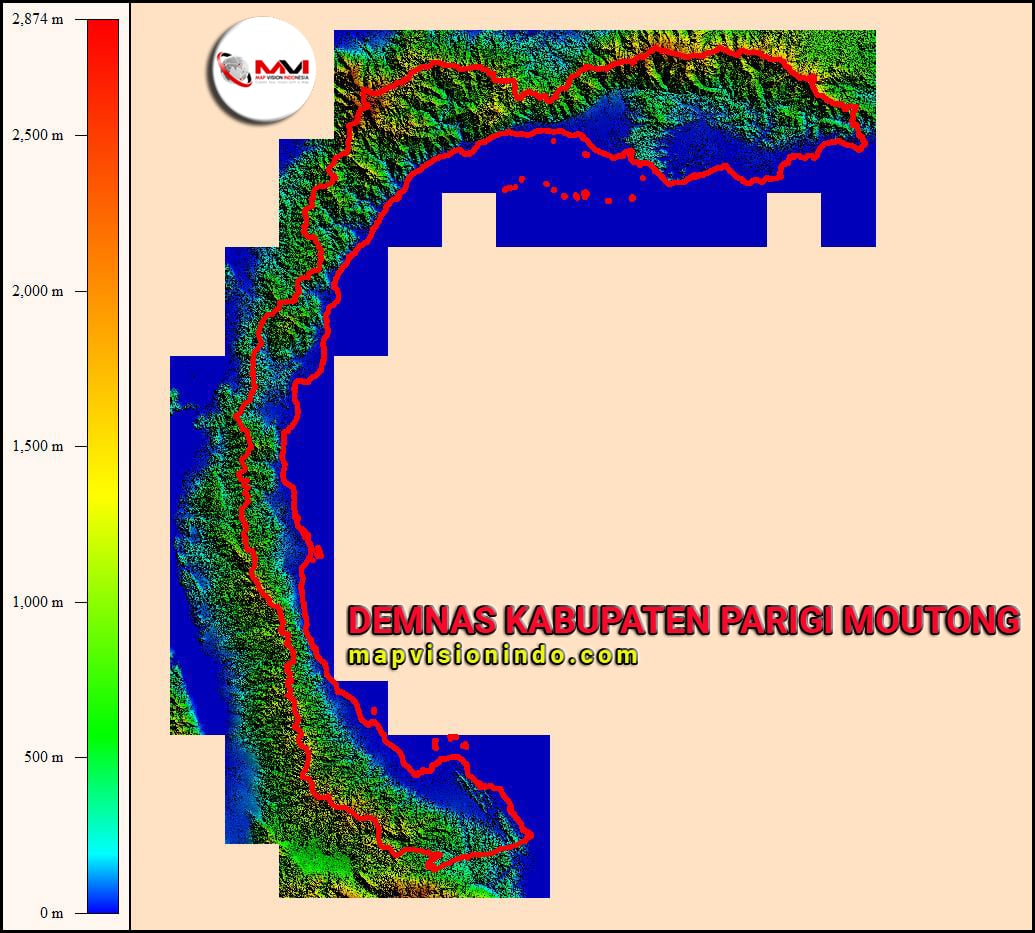The width and height of the screenshot is (1035, 933).
Task: Click the right beige notch in the northern sea
Action: click(793, 219)
